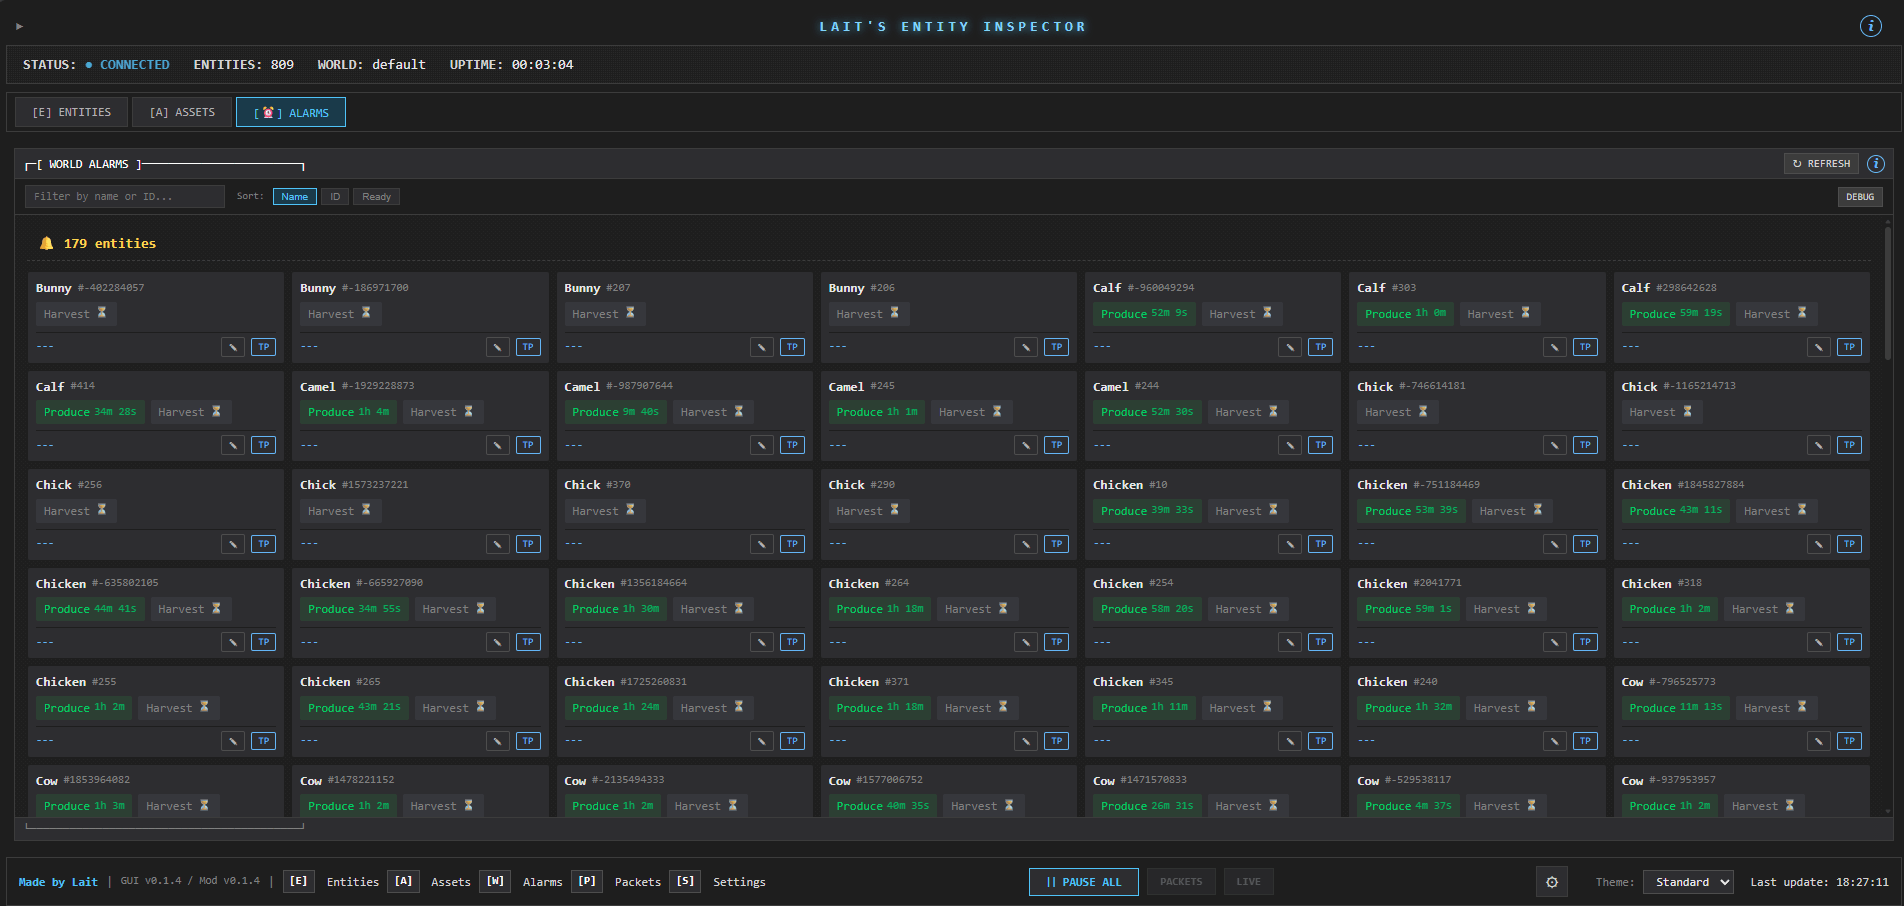Click the info icon beside the Refresh button
Screen dimensions: 1904x906
click(1876, 164)
